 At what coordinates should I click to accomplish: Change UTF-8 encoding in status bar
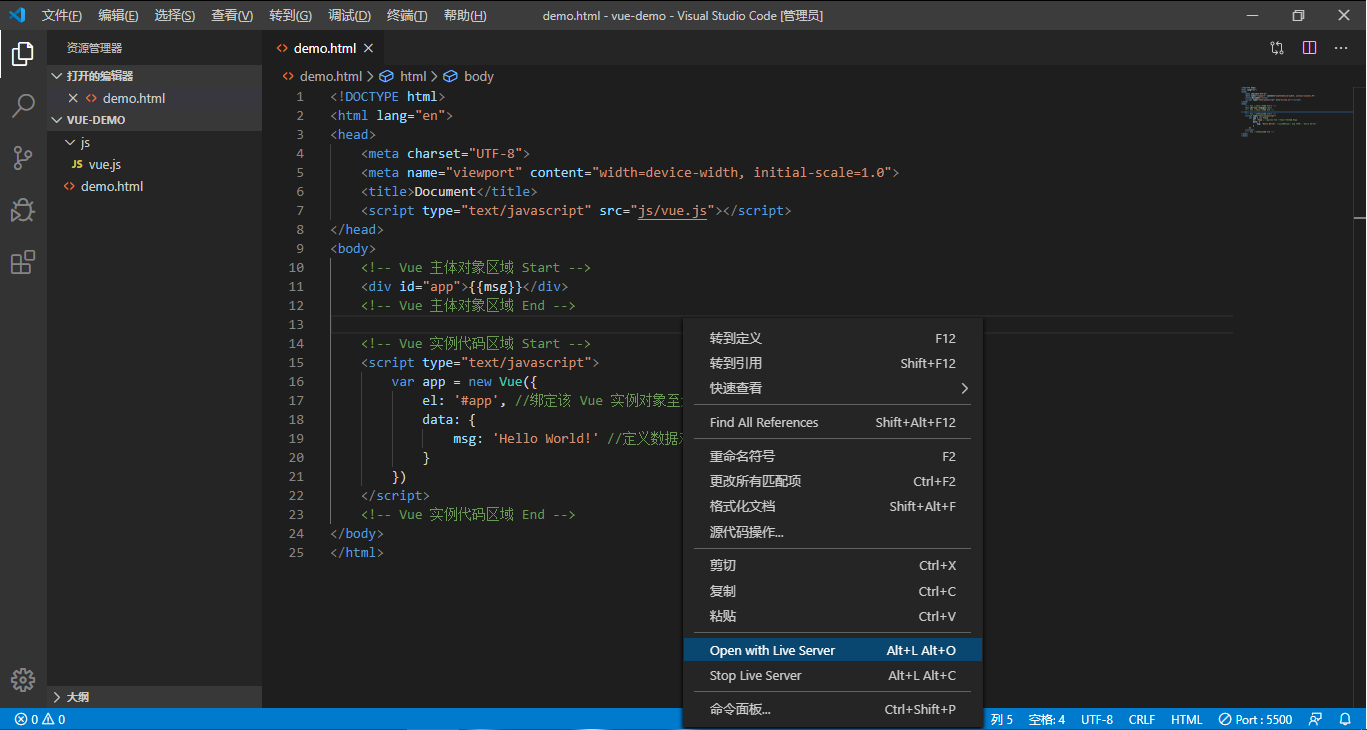point(1096,719)
